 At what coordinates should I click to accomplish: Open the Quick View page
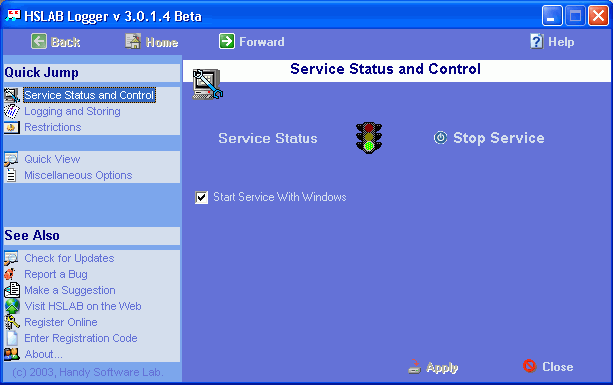(52, 159)
